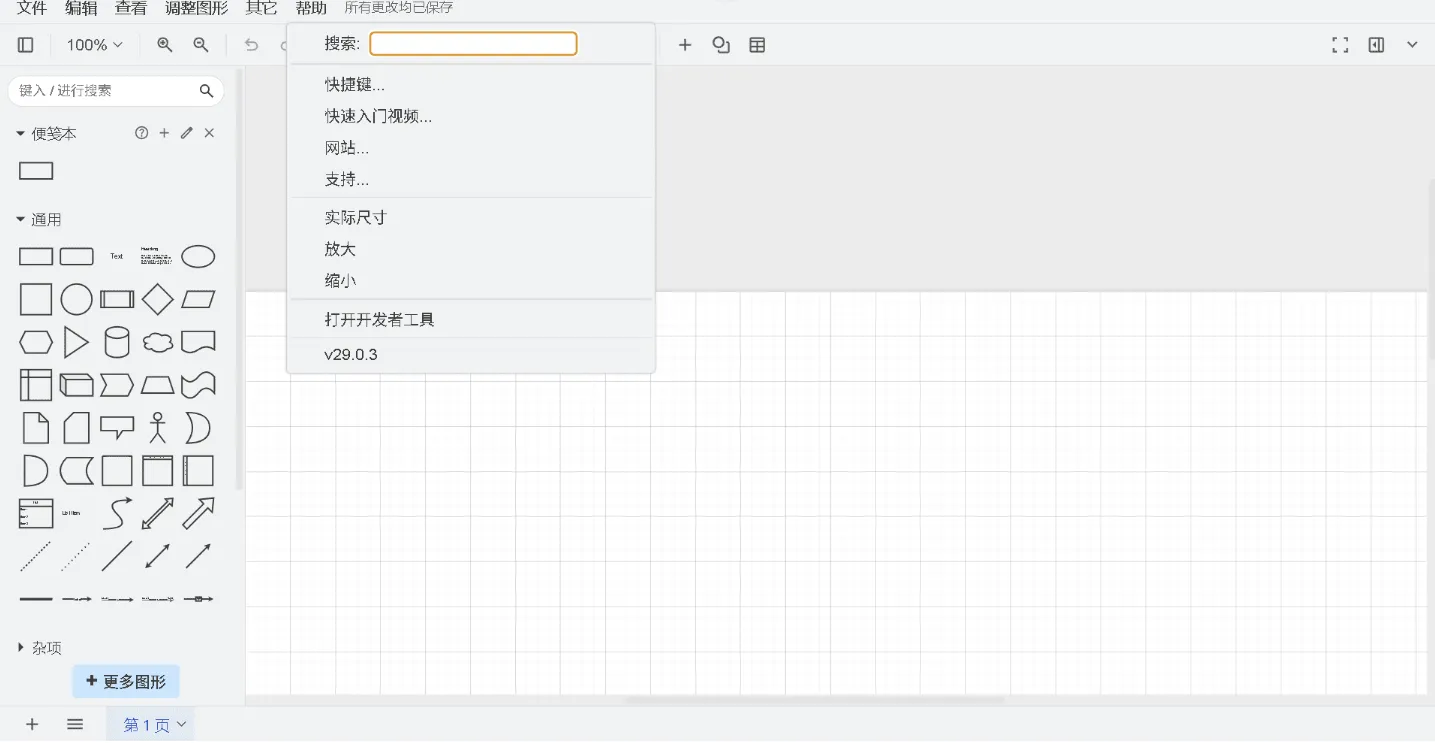Viewport: 1435px width, 743px height.
Task: Enter fullscreen via the top-right icon
Action: click(1339, 45)
